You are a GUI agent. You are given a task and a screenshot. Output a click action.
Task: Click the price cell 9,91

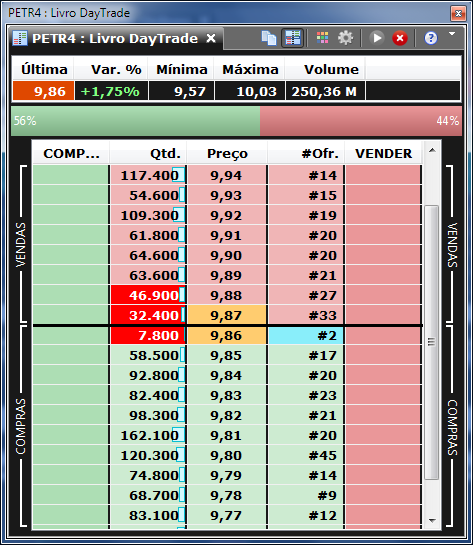click(227, 235)
